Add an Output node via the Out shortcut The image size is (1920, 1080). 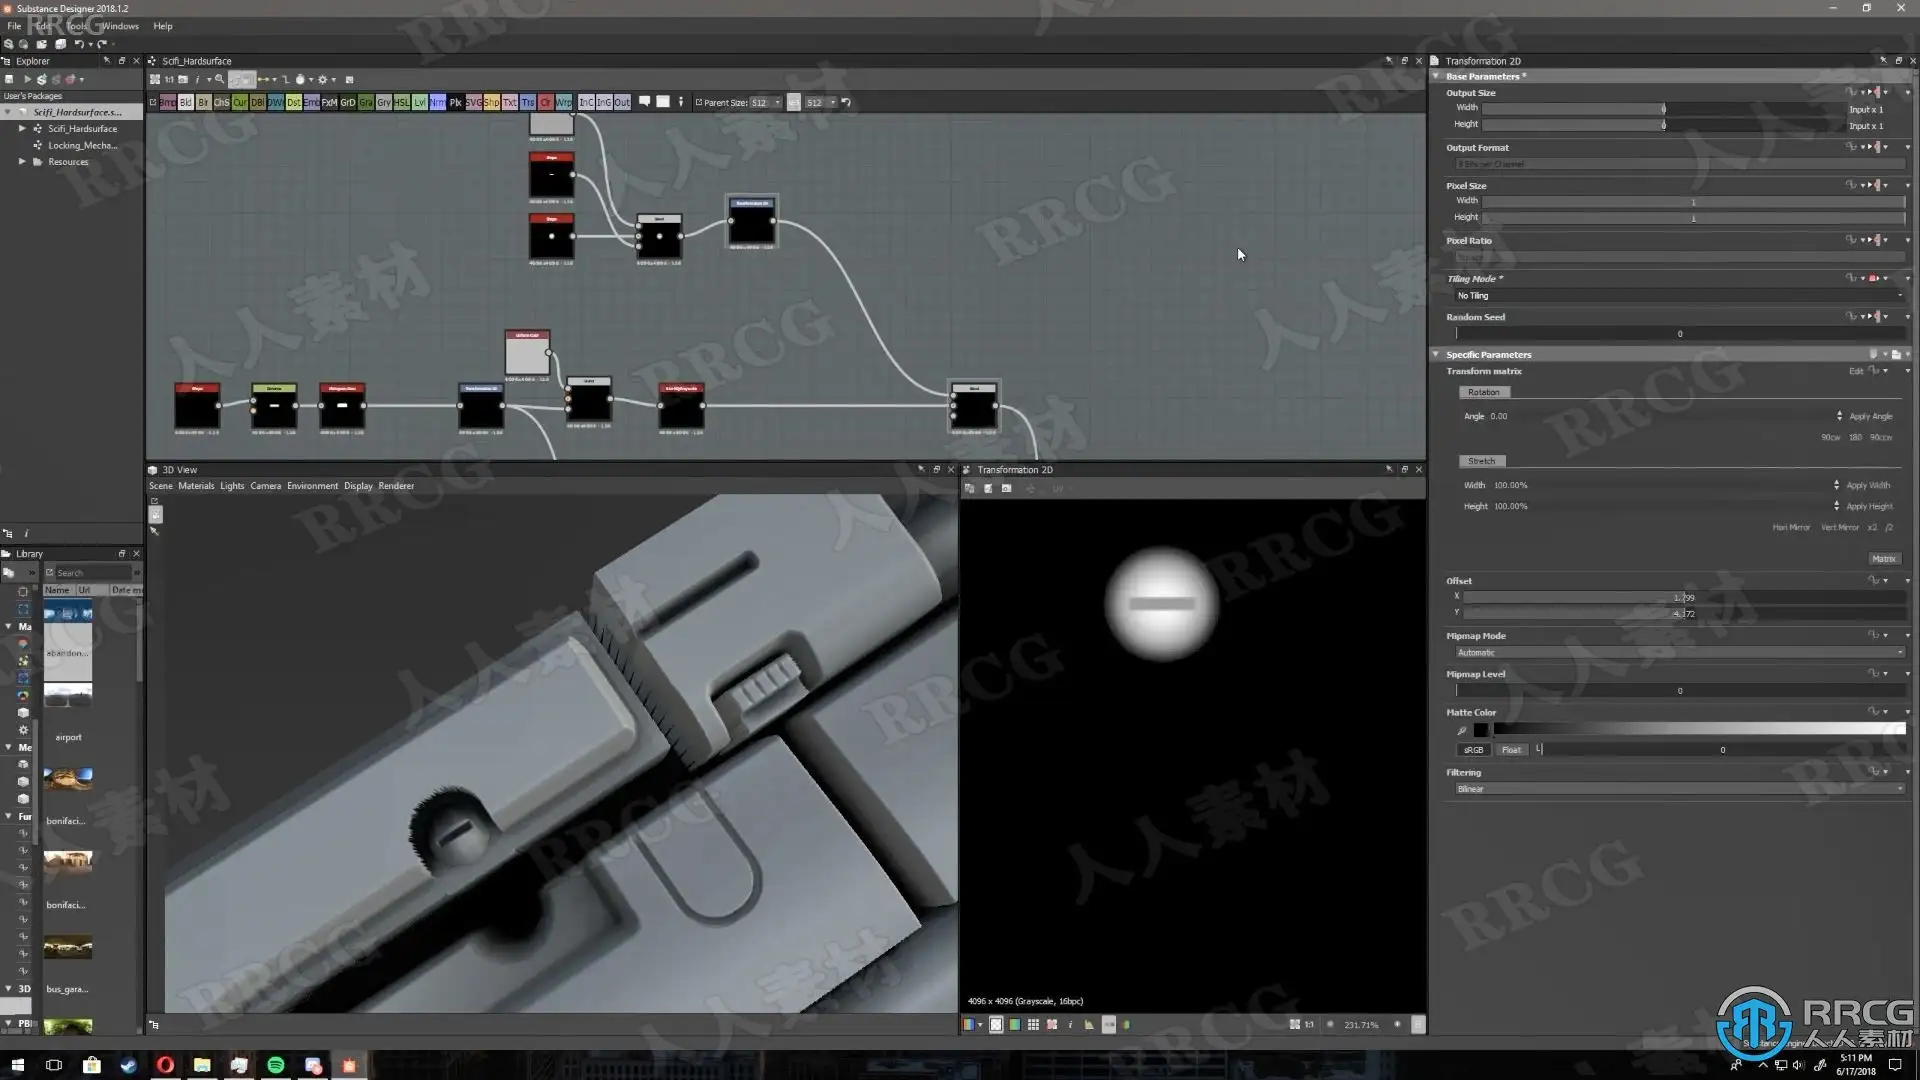pyautogui.click(x=622, y=102)
